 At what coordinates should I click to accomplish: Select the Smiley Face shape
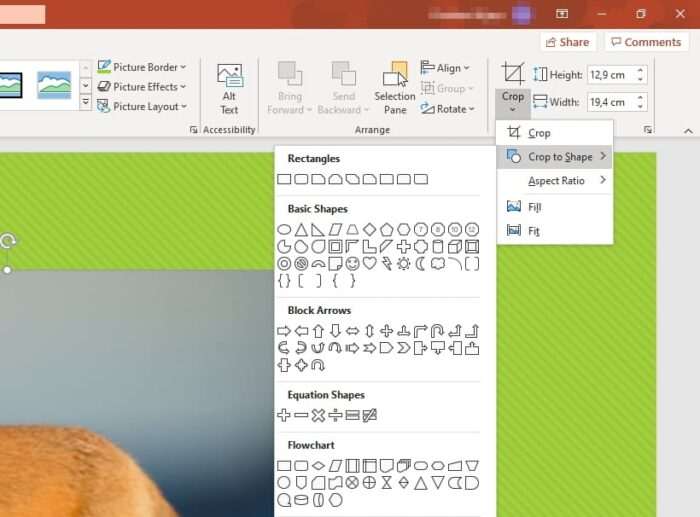(x=352, y=264)
